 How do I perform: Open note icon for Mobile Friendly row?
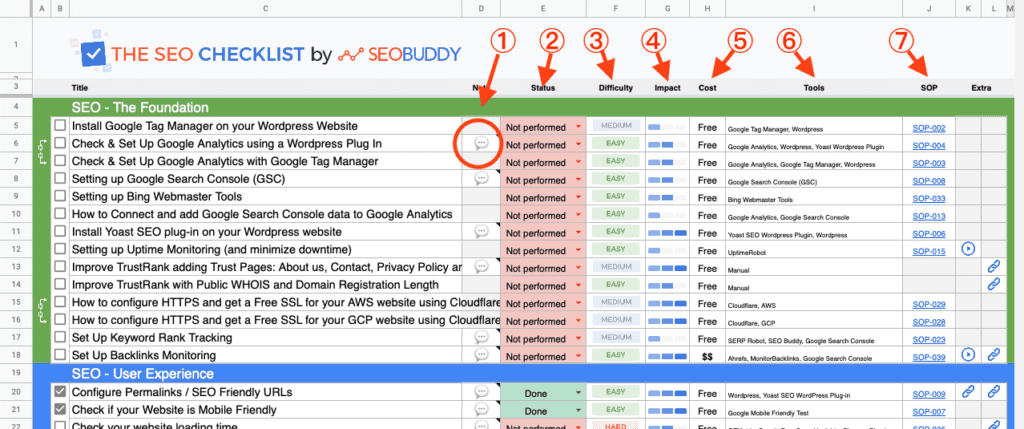click(481, 409)
